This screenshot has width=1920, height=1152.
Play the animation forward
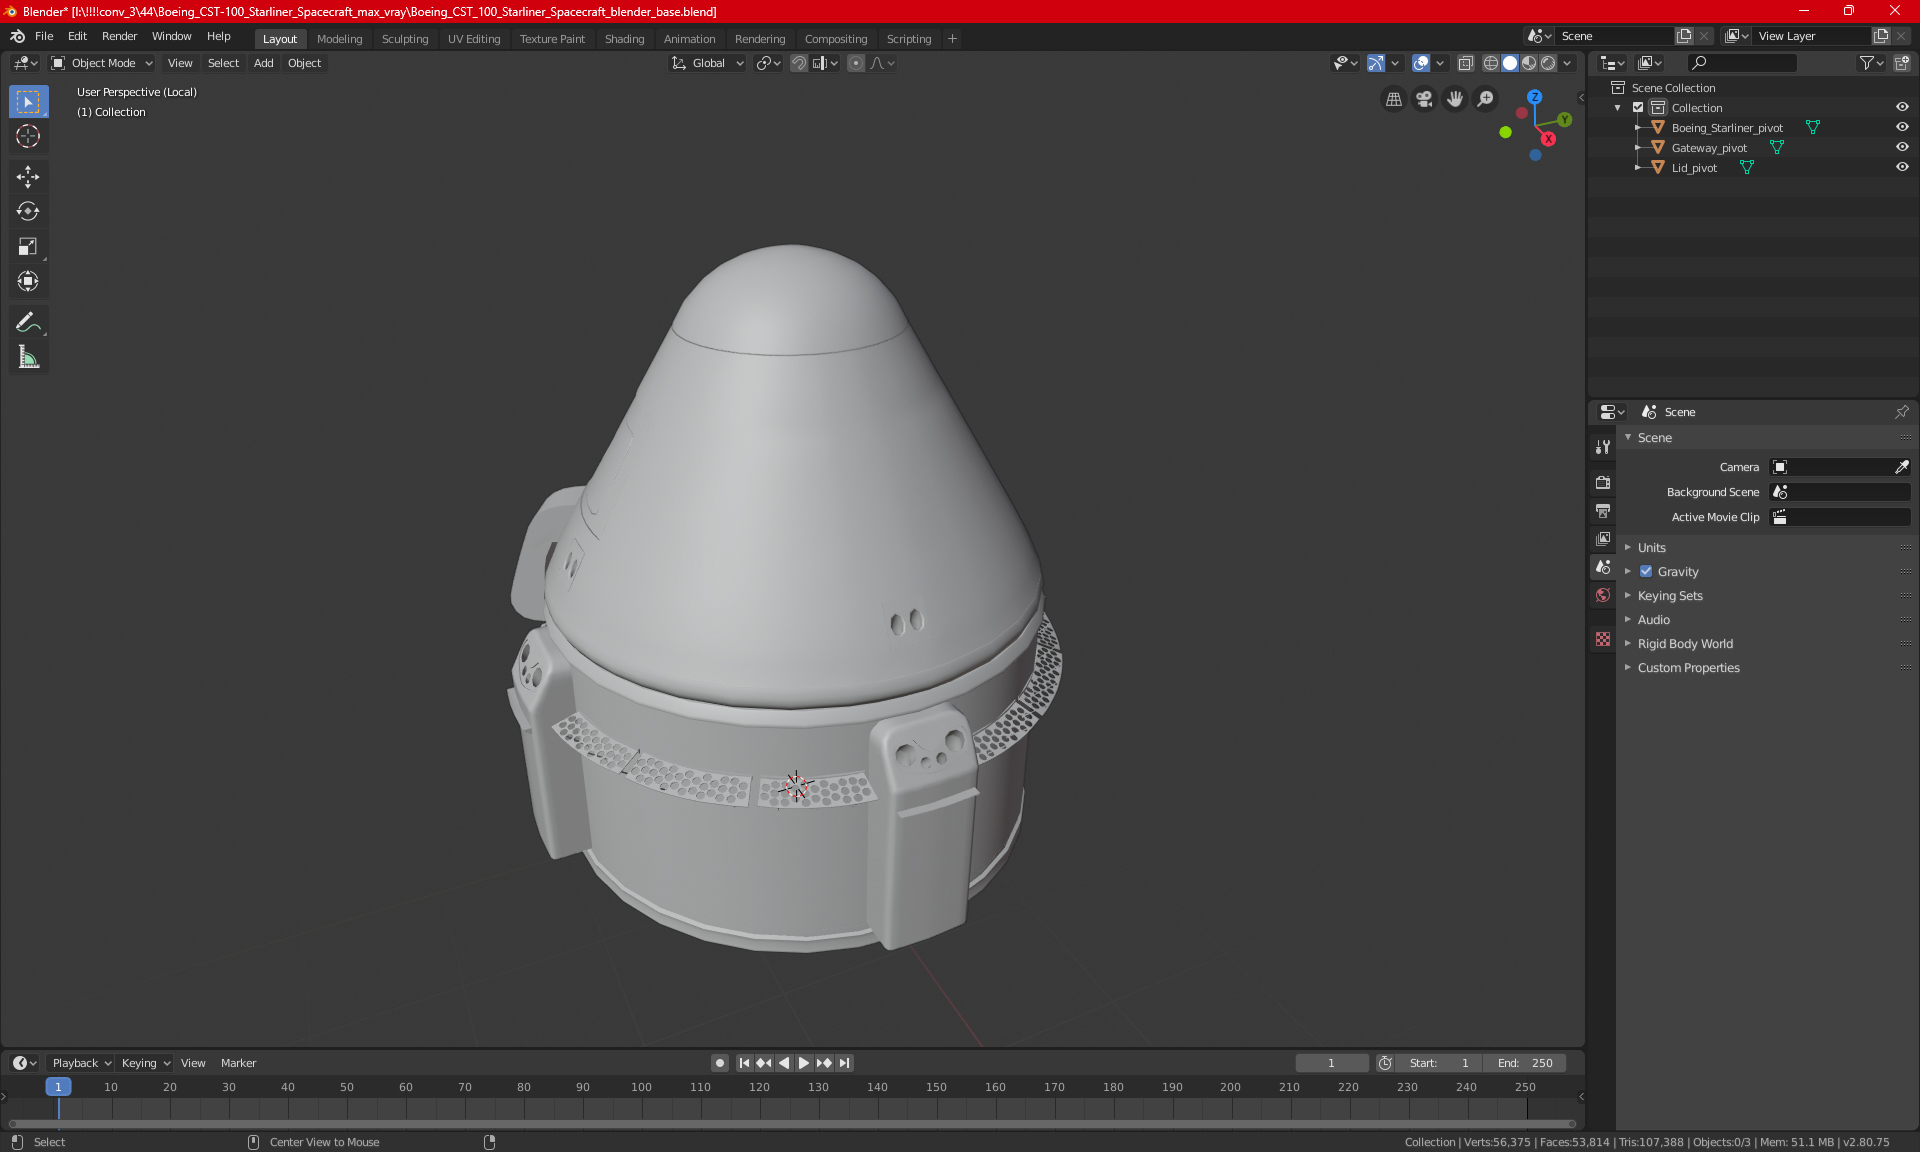pyautogui.click(x=804, y=1063)
